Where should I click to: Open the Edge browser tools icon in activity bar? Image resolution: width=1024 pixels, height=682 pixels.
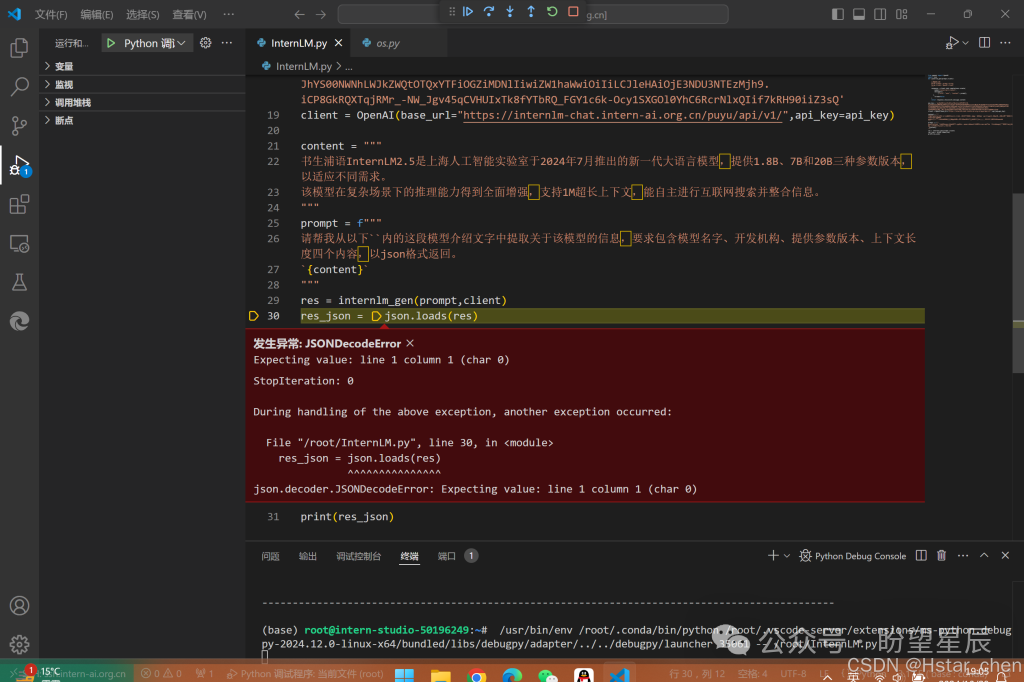point(20,321)
